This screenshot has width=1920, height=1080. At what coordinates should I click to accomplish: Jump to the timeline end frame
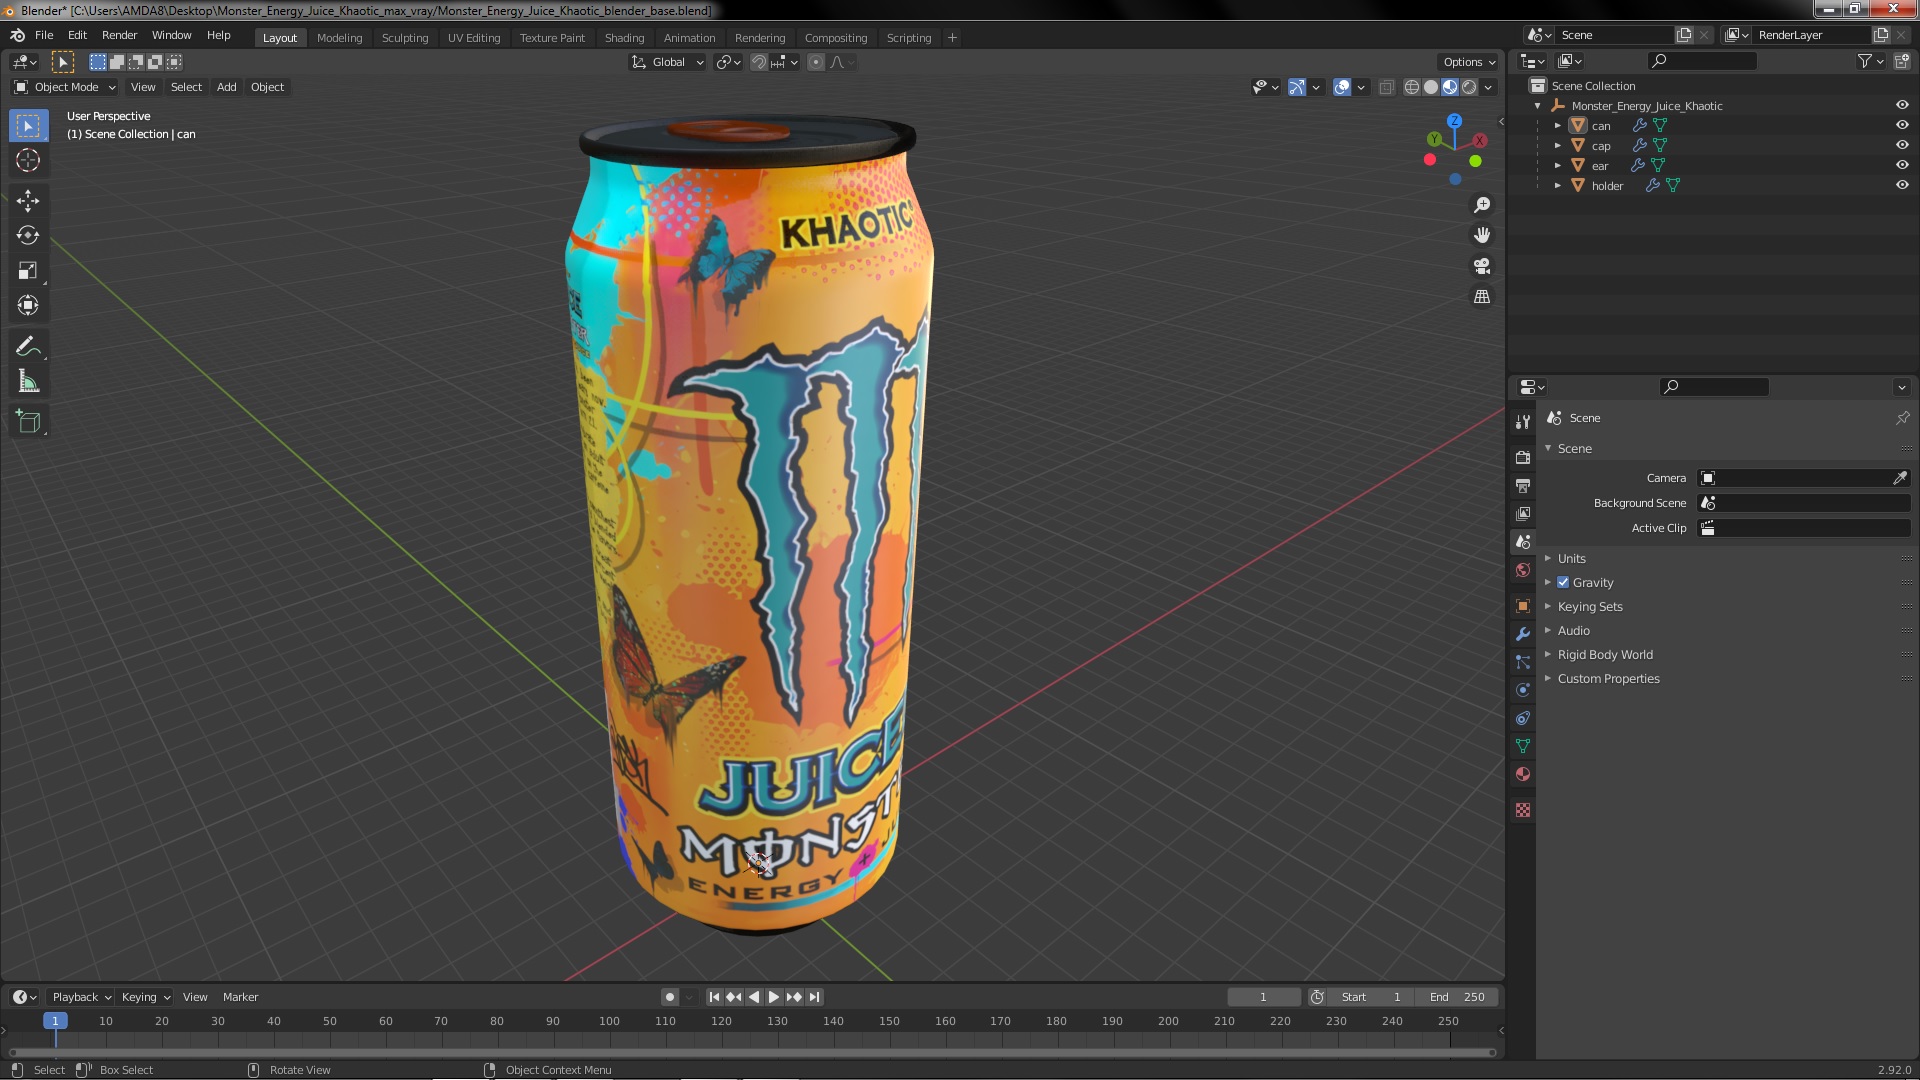(815, 997)
